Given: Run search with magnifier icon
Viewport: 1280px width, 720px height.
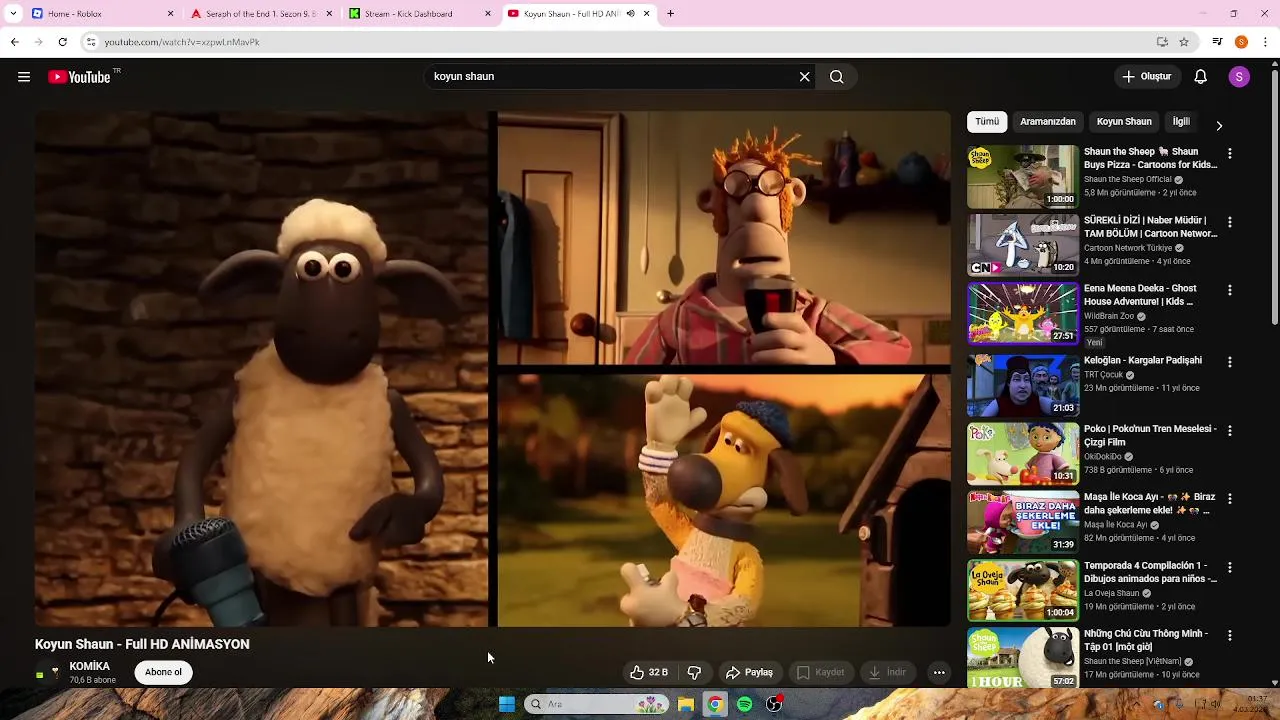Looking at the screenshot, I should [837, 77].
